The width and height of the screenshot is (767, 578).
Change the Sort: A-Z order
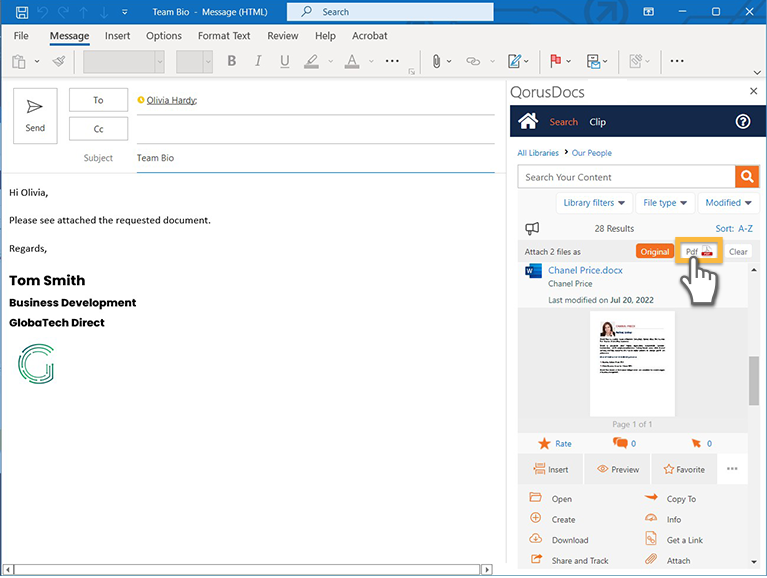pos(734,228)
